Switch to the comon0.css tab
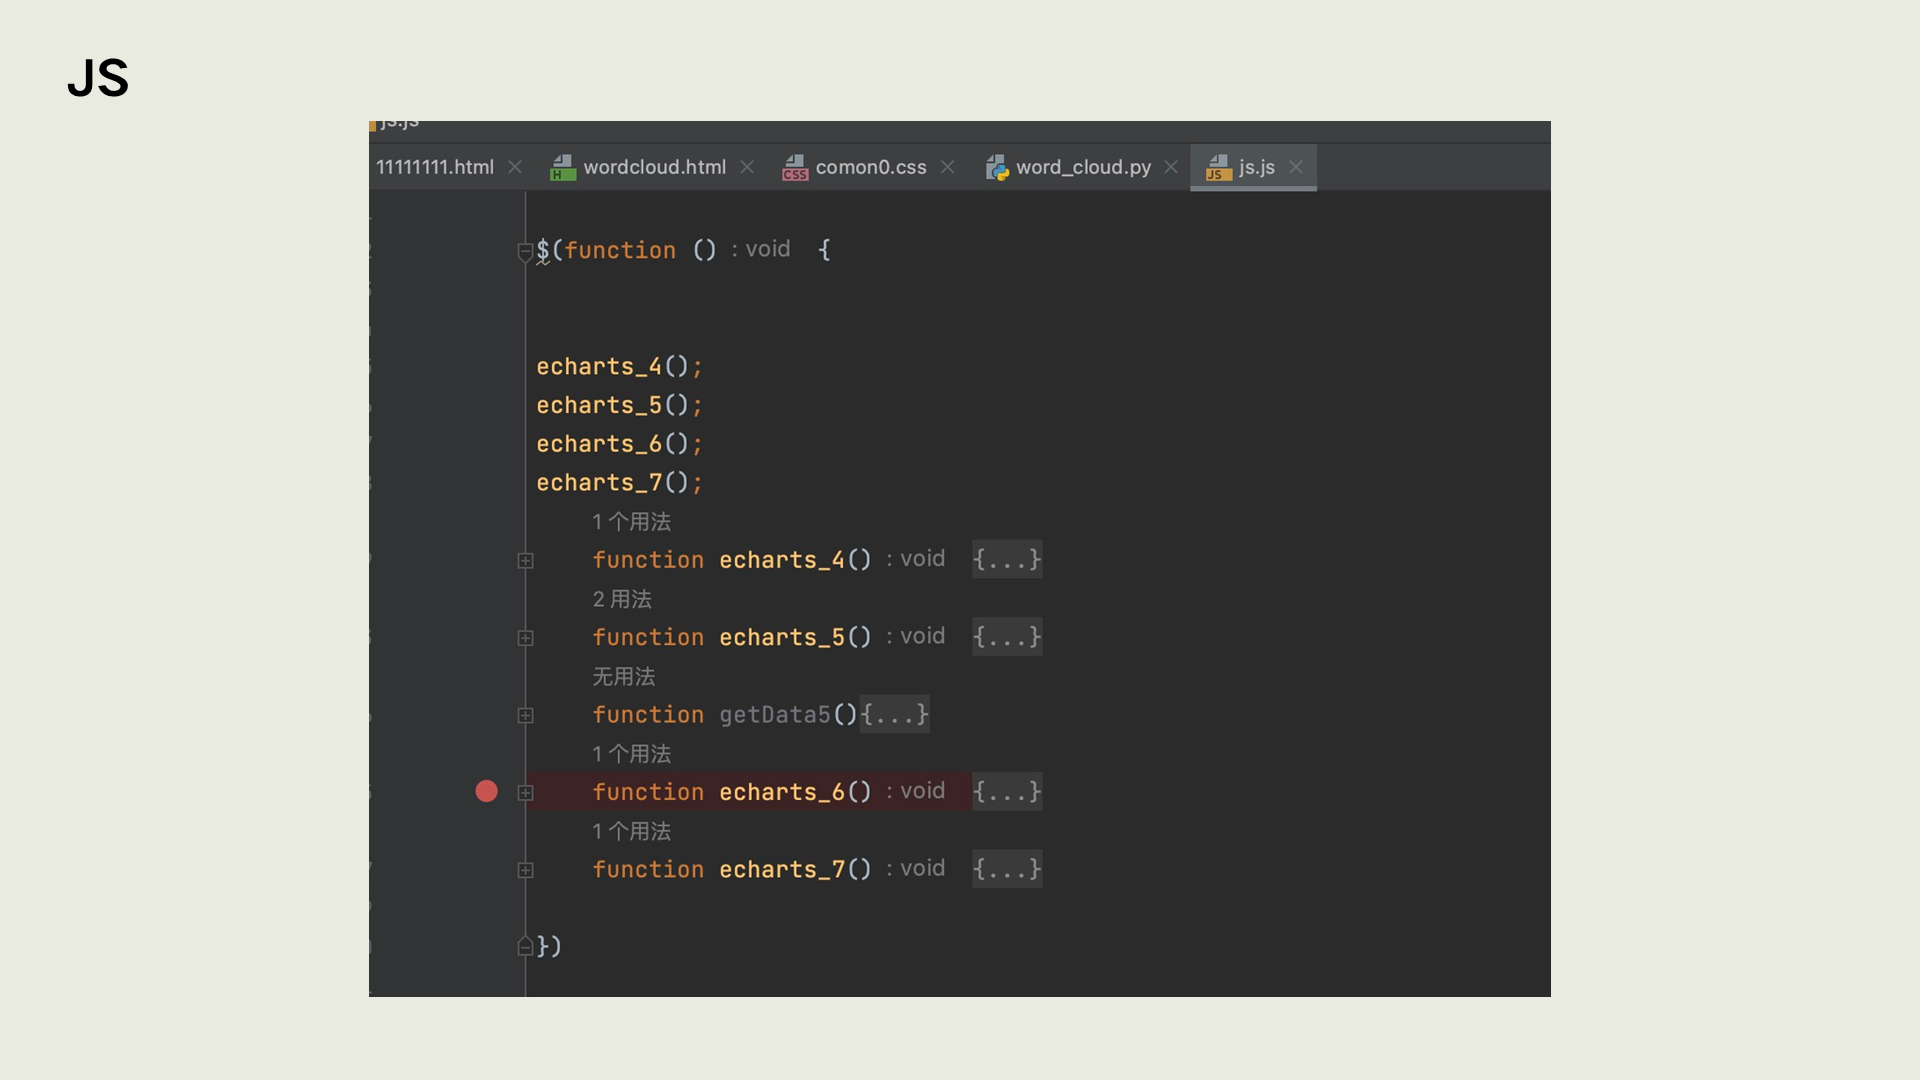1920x1080 pixels. click(871, 167)
